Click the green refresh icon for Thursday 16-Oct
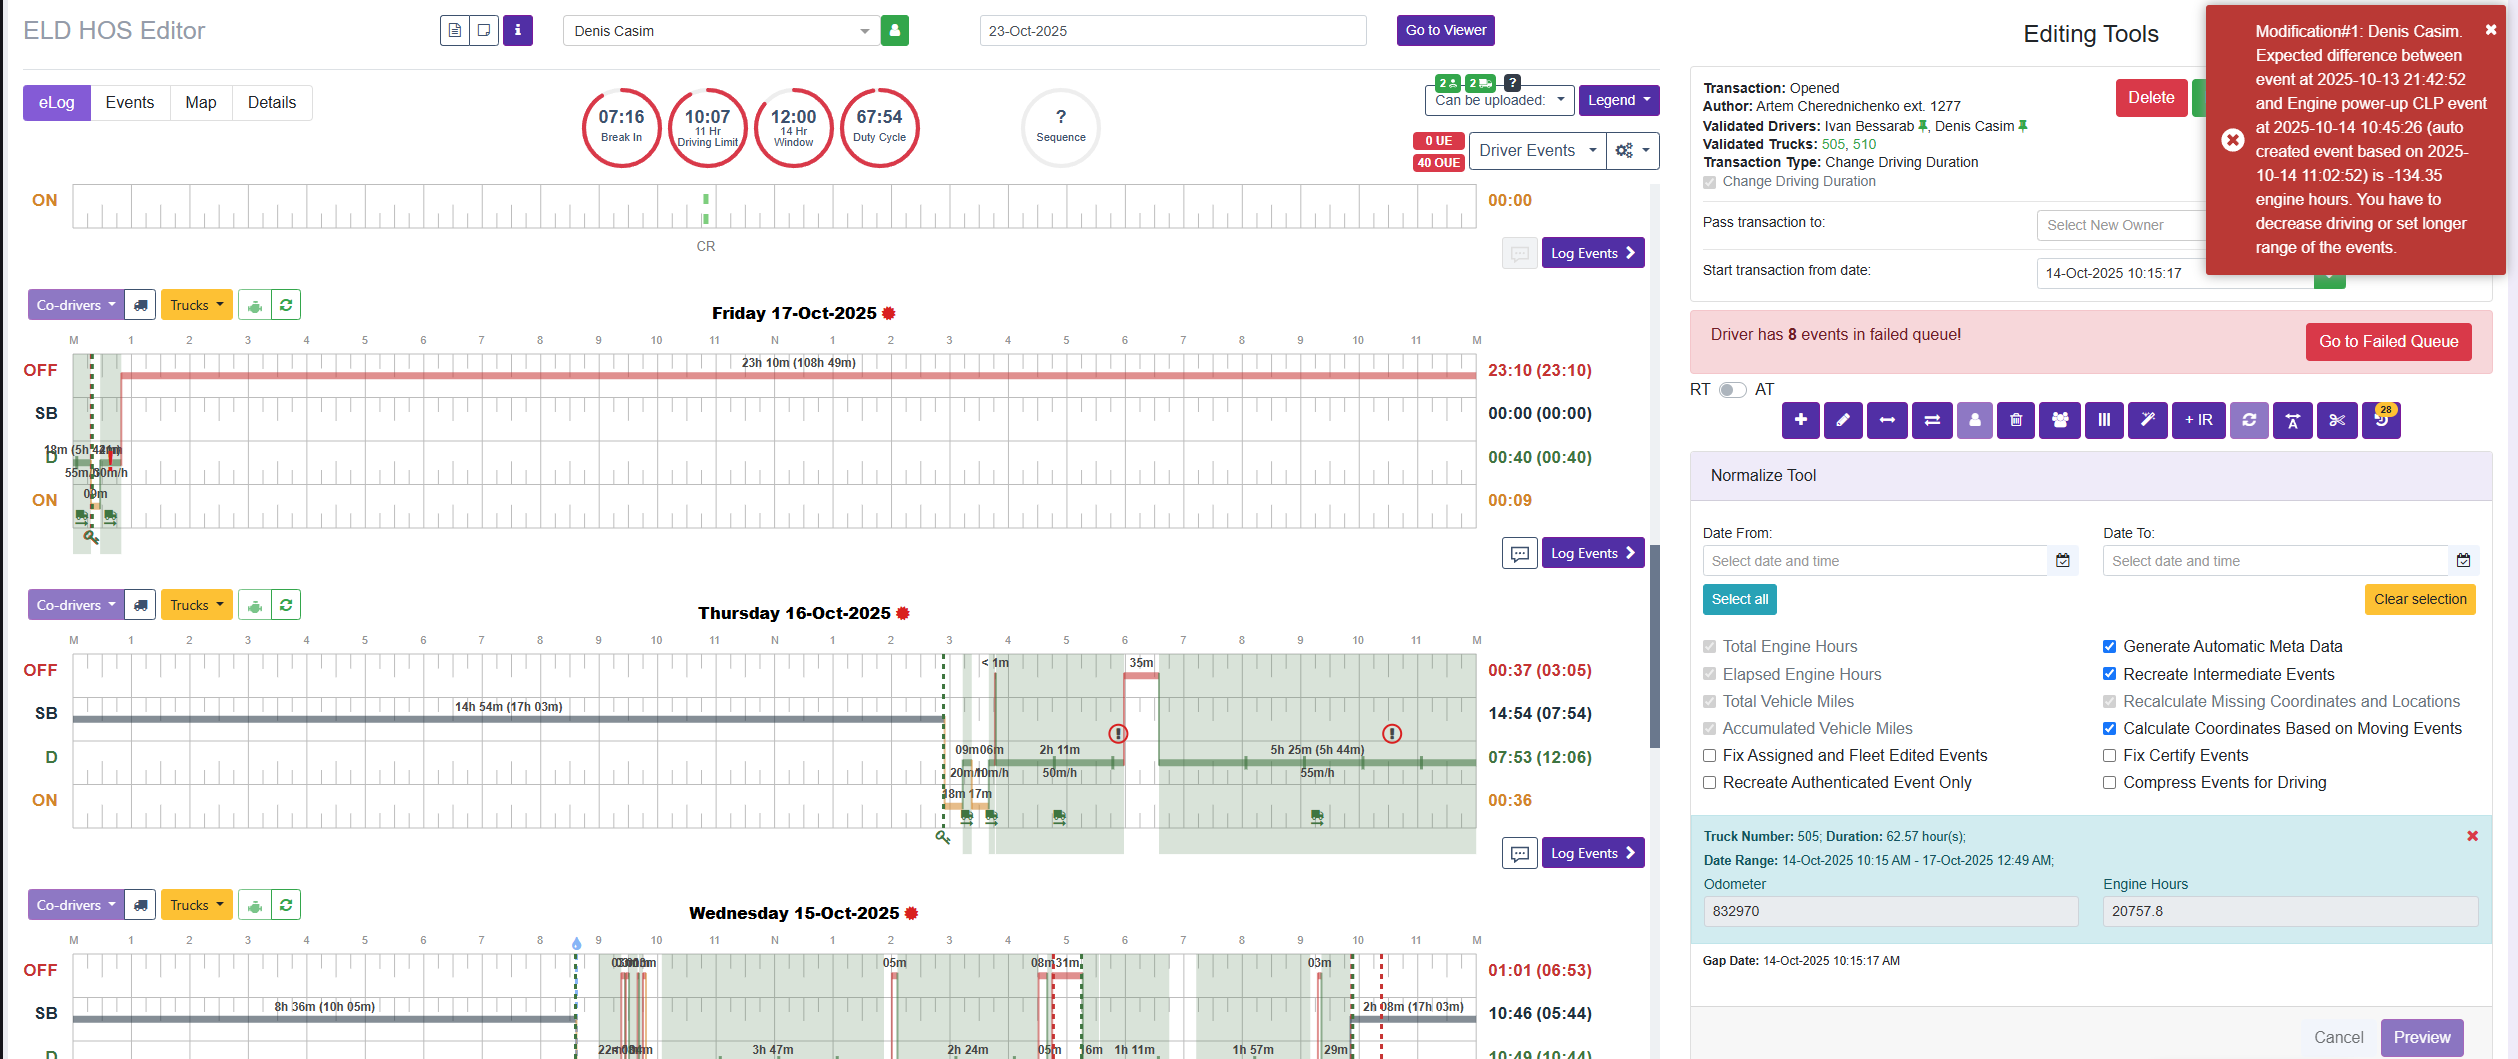Screen dimensions: 2518x1059 [286, 605]
